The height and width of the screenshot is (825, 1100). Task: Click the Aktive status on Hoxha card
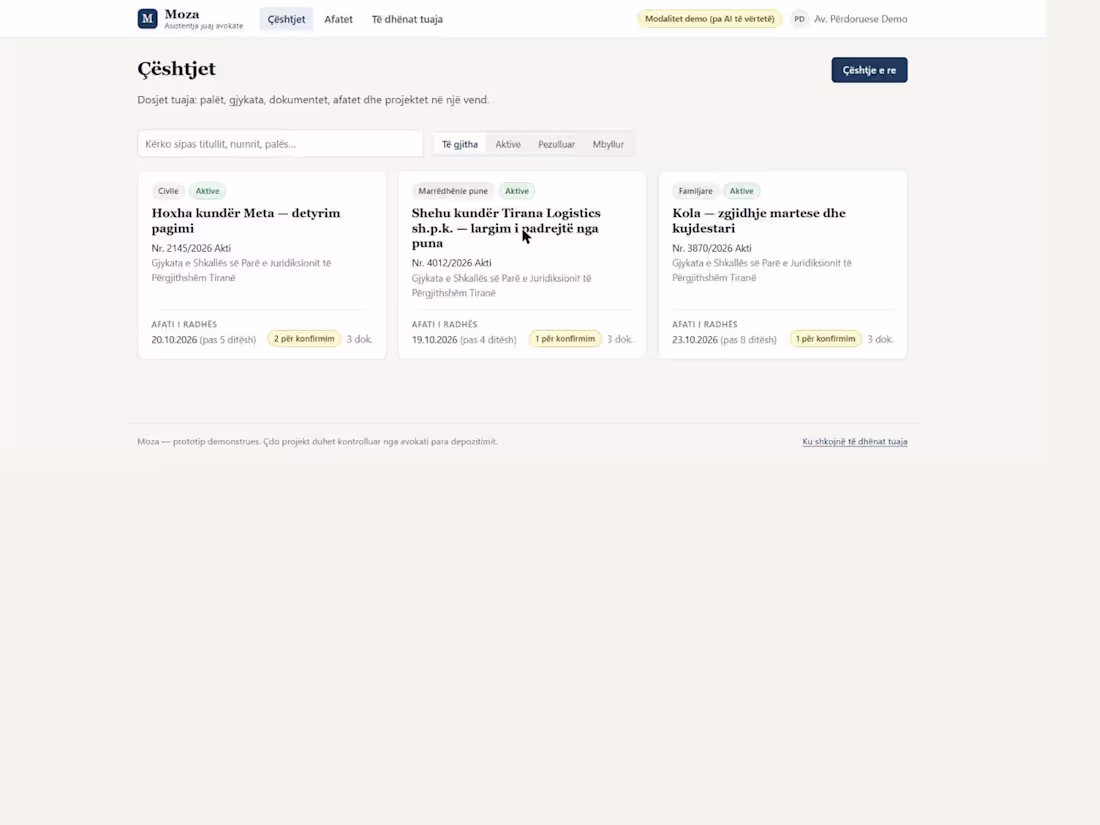208,191
